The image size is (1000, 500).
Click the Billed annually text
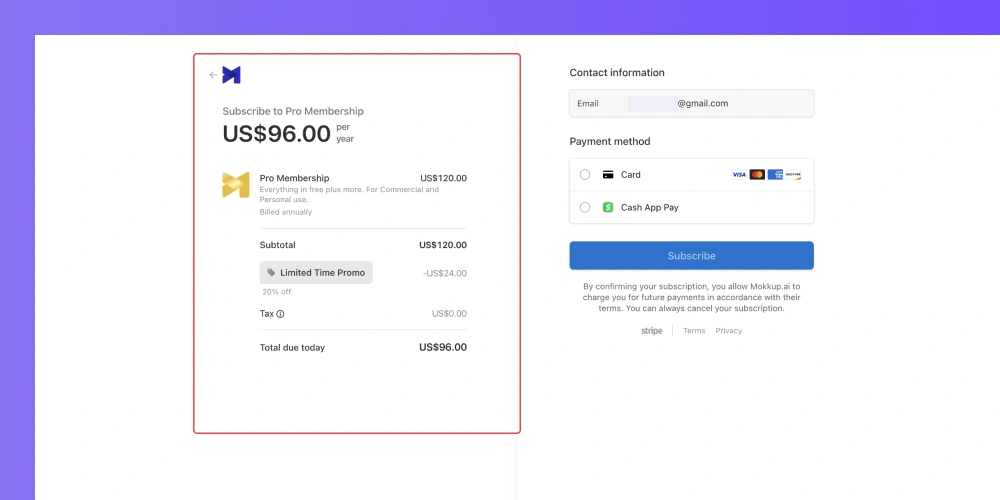pos(286,212)
